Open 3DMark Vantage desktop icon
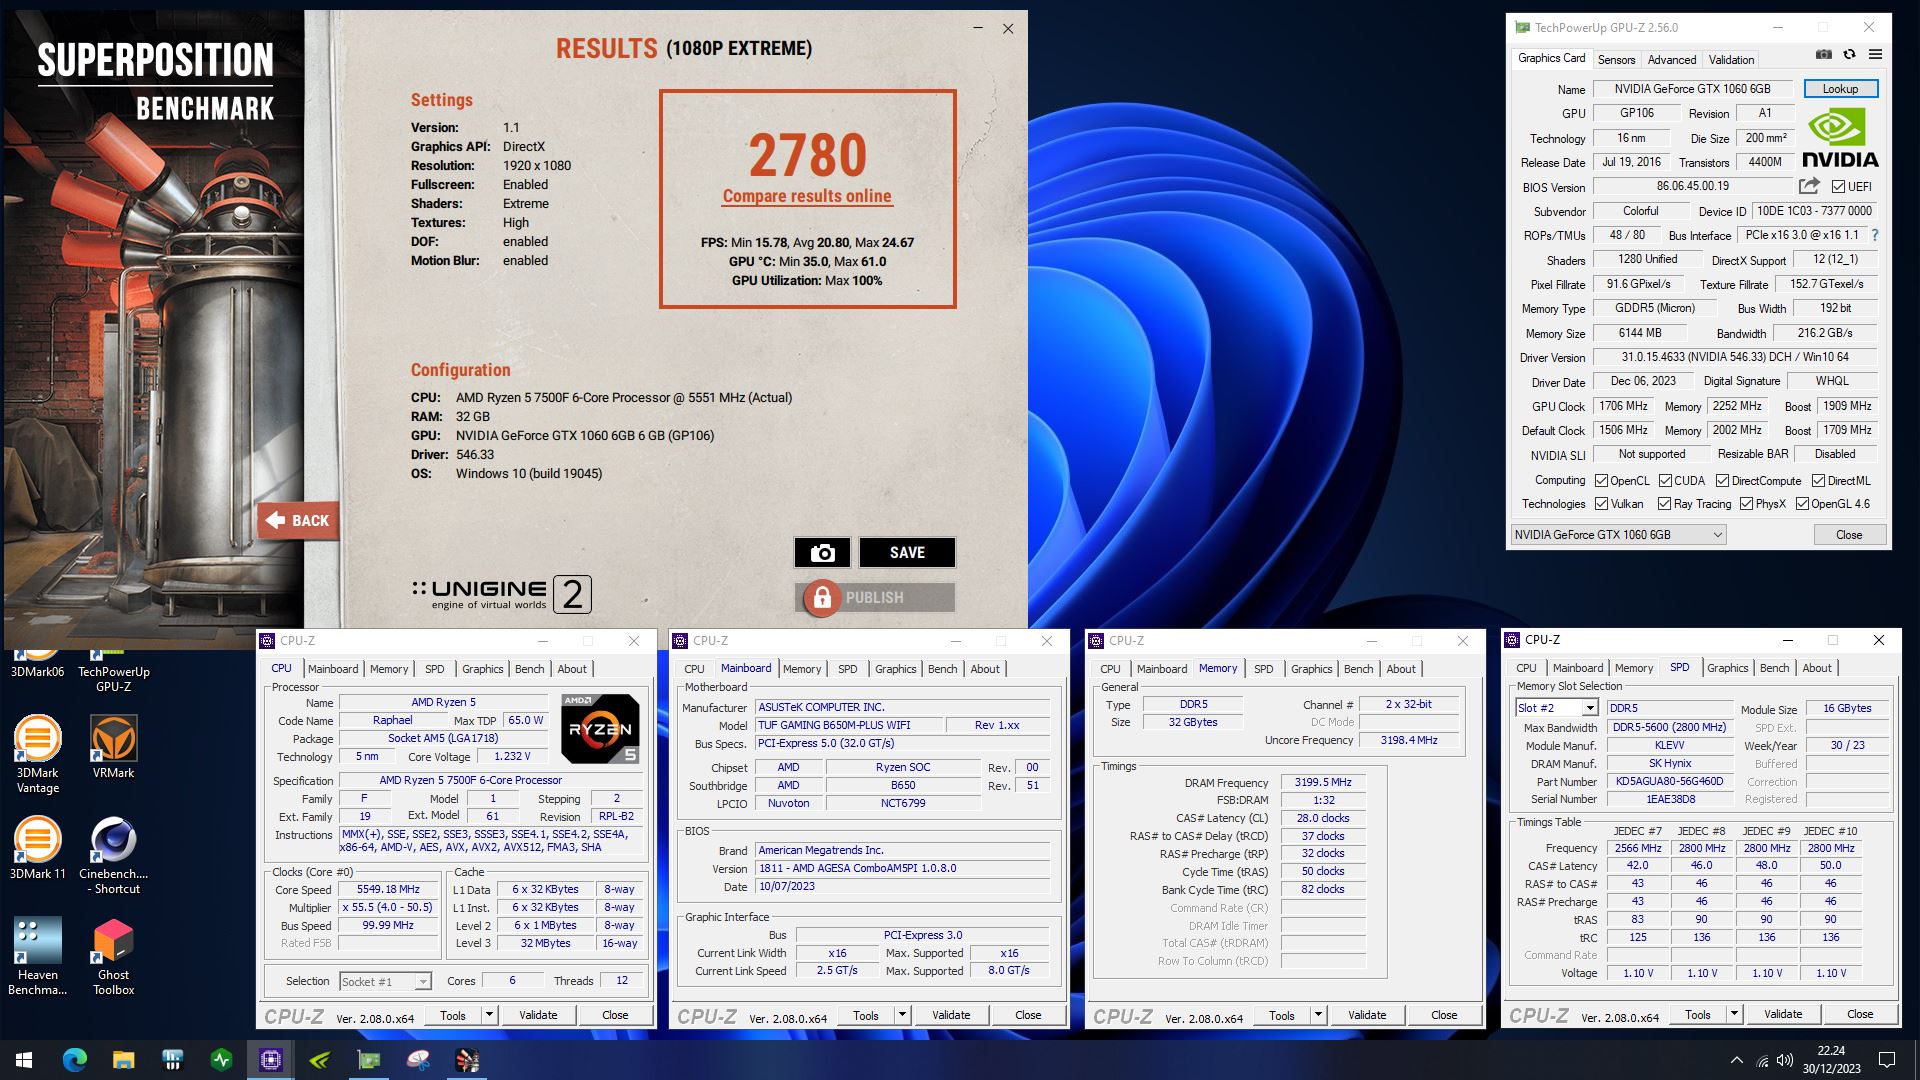1920x1080 pixels. tap(37, 754)
